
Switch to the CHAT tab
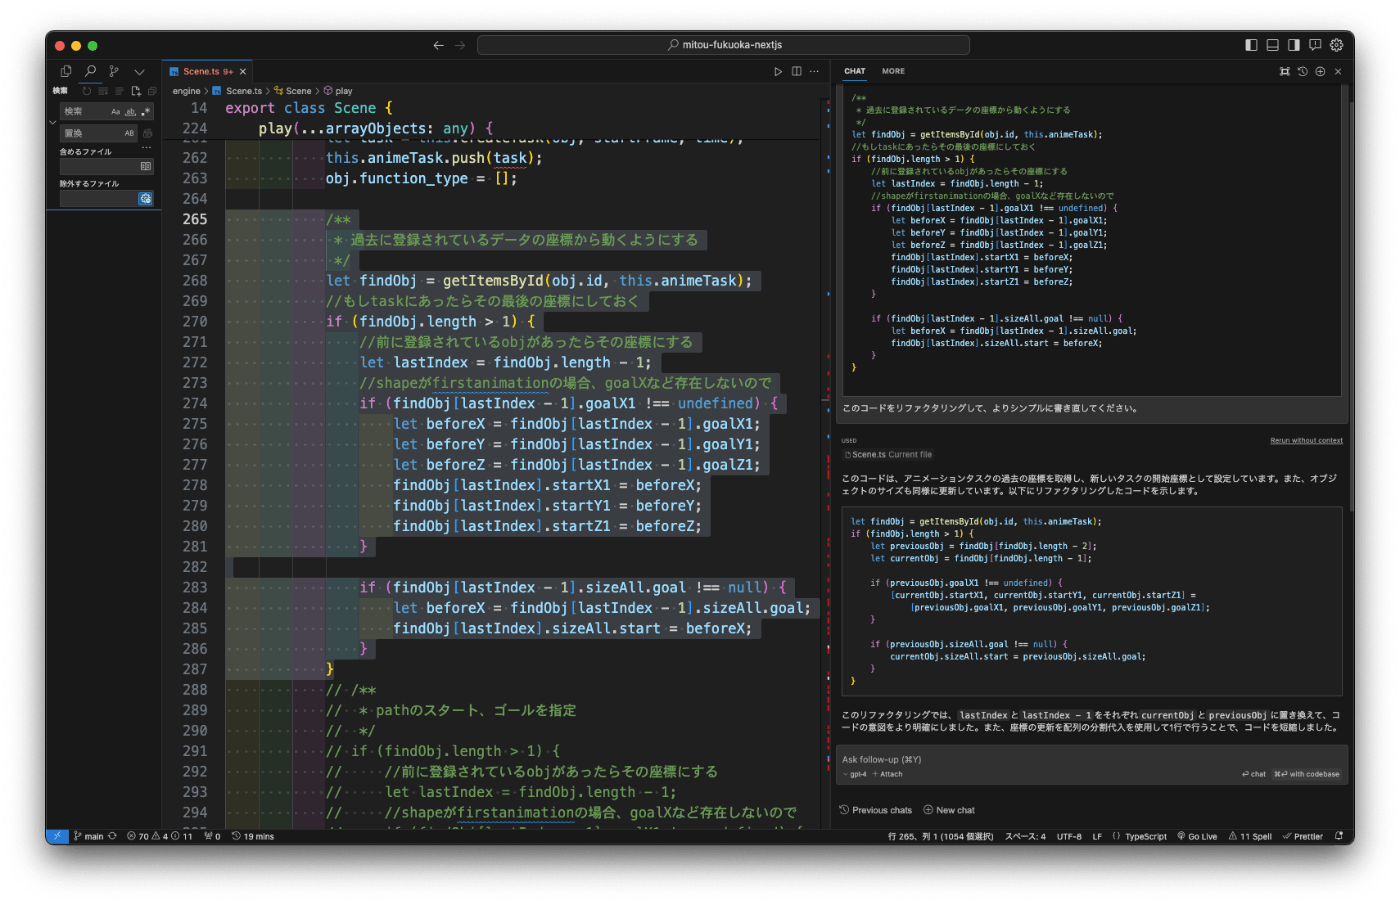[855, 72]
